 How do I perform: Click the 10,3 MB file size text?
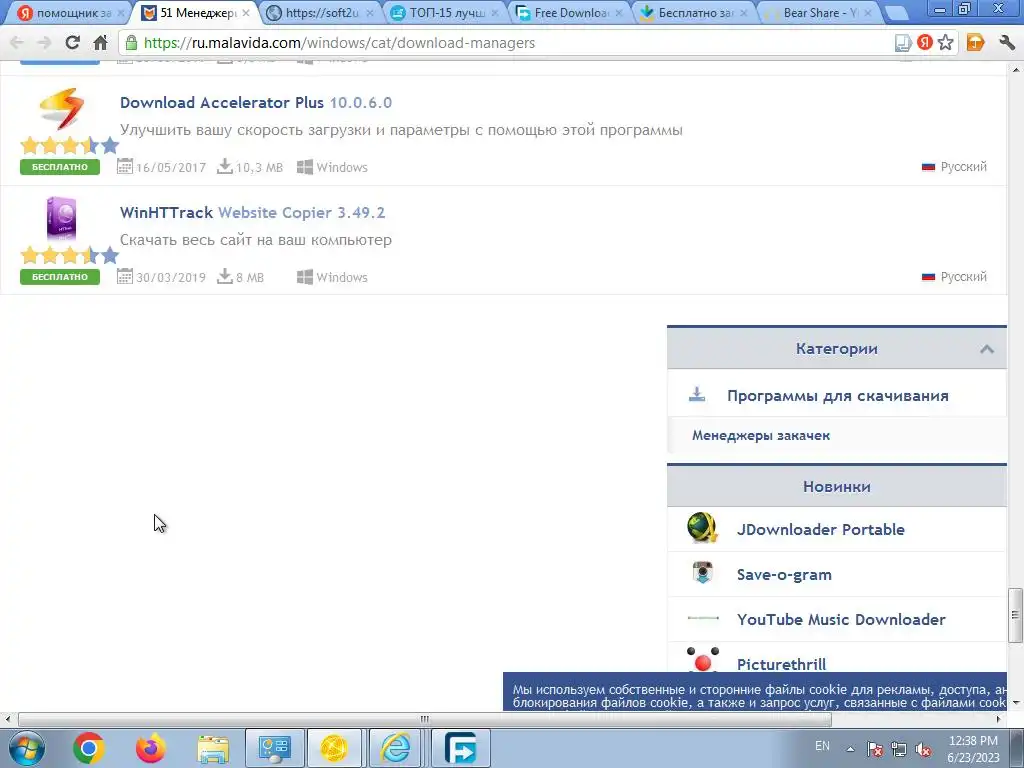click(259, 168)
